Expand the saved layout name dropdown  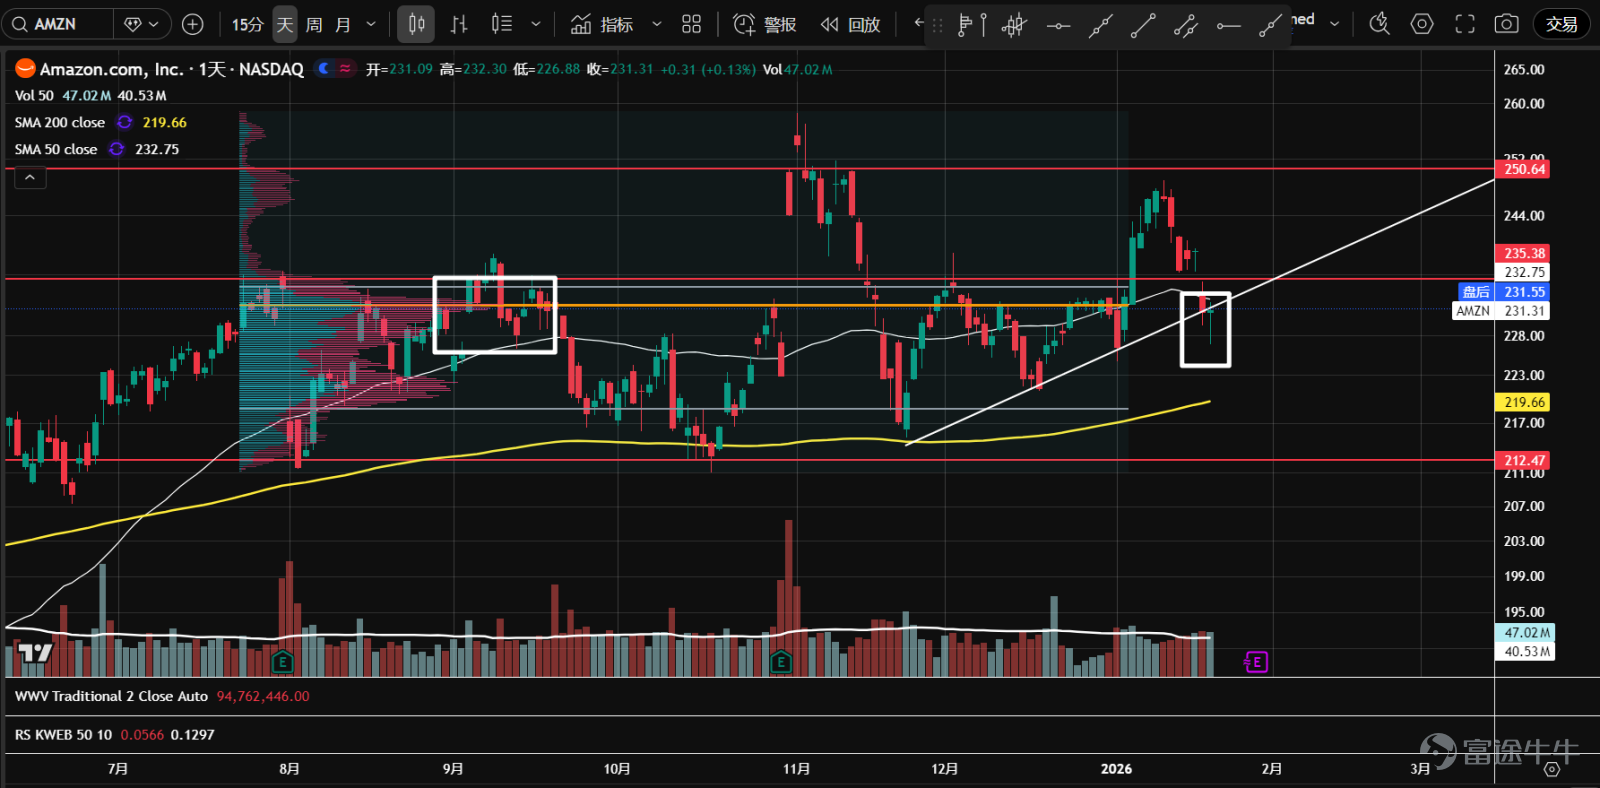pos(1334,23)
